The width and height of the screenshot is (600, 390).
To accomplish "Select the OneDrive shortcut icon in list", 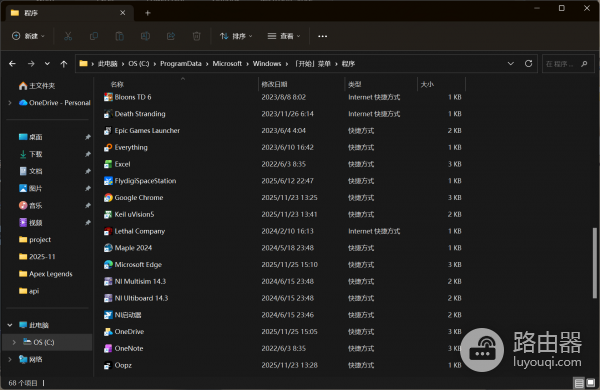I will point(108,332).
